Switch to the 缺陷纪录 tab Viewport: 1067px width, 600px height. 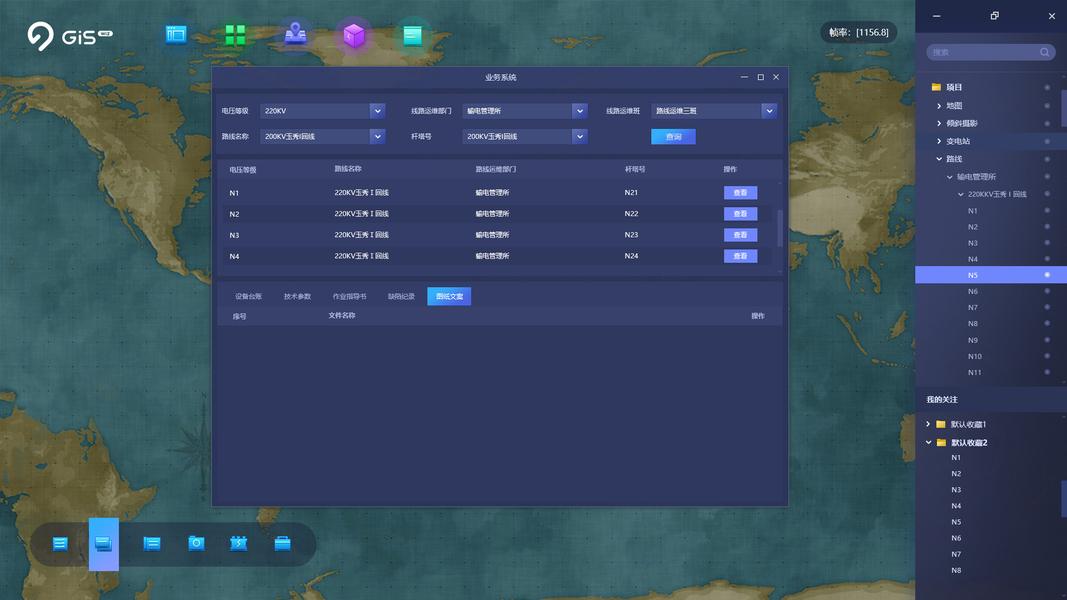tap(401, 297)
